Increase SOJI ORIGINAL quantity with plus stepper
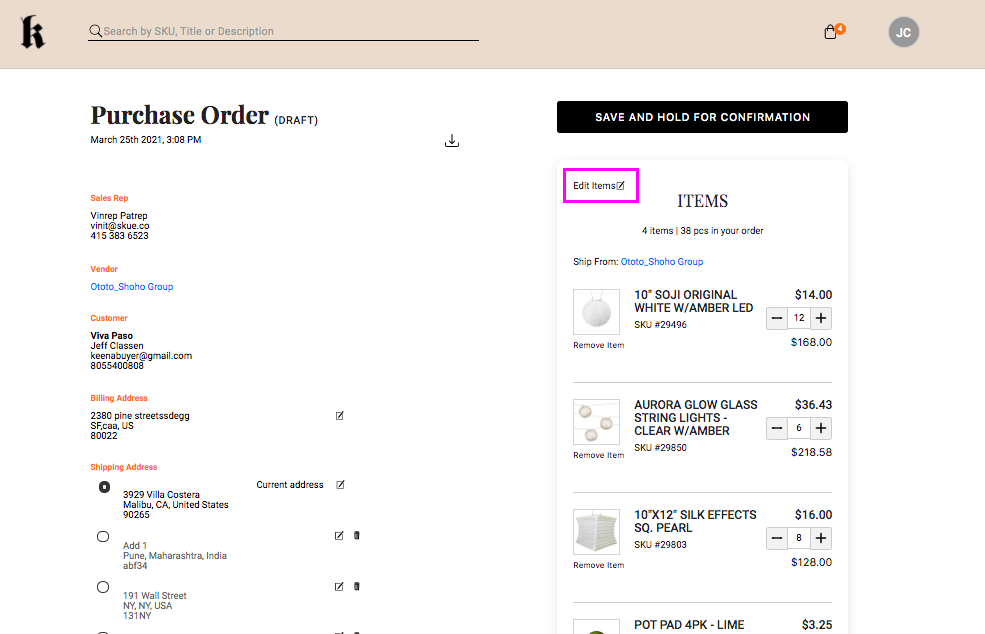The height and width of the screenshot is (634, 985). pyautogui.click(x=820, y=318)
